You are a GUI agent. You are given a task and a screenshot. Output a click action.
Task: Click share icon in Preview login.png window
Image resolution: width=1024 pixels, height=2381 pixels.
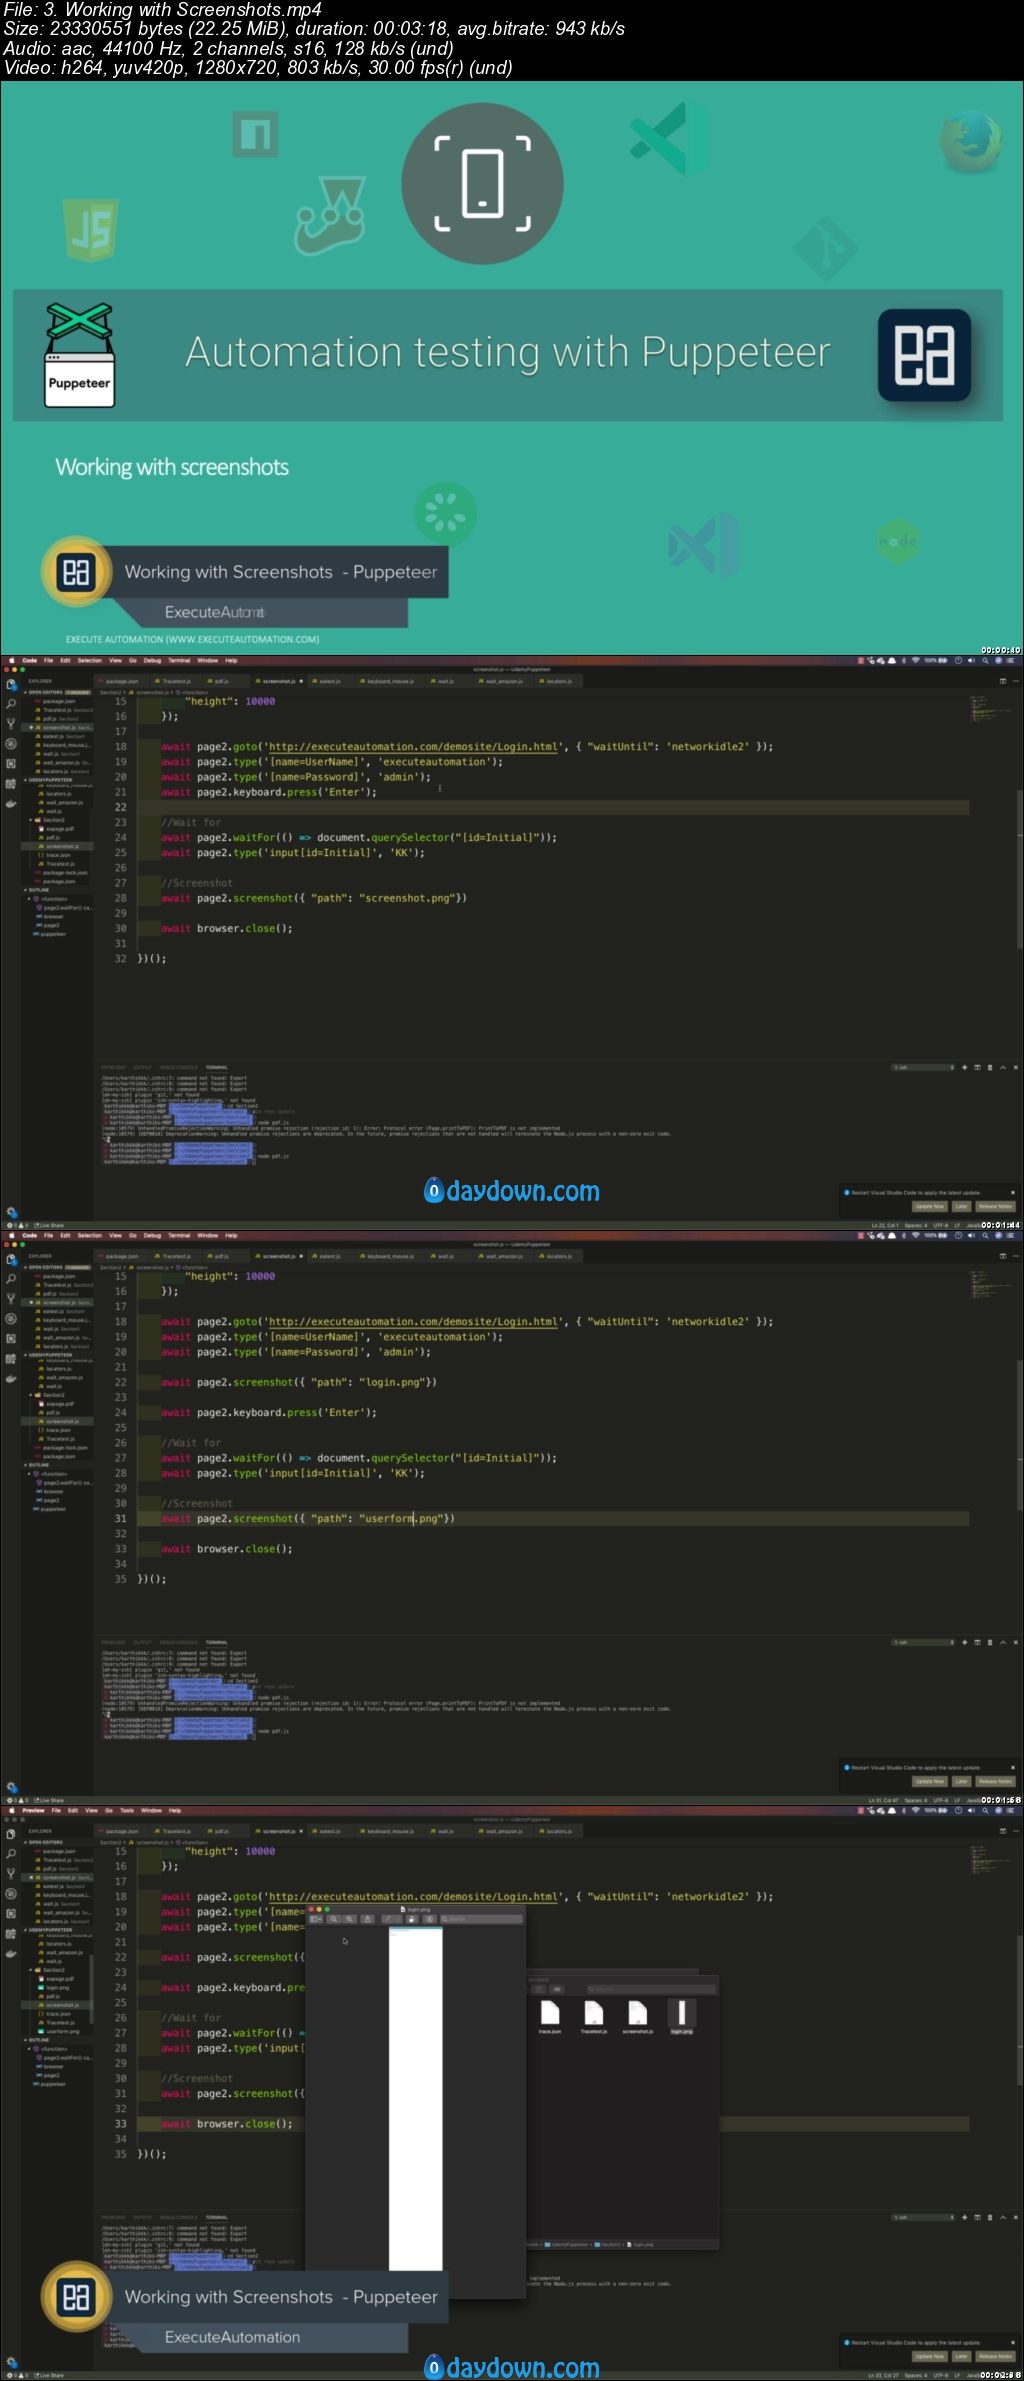(367, 1919)
